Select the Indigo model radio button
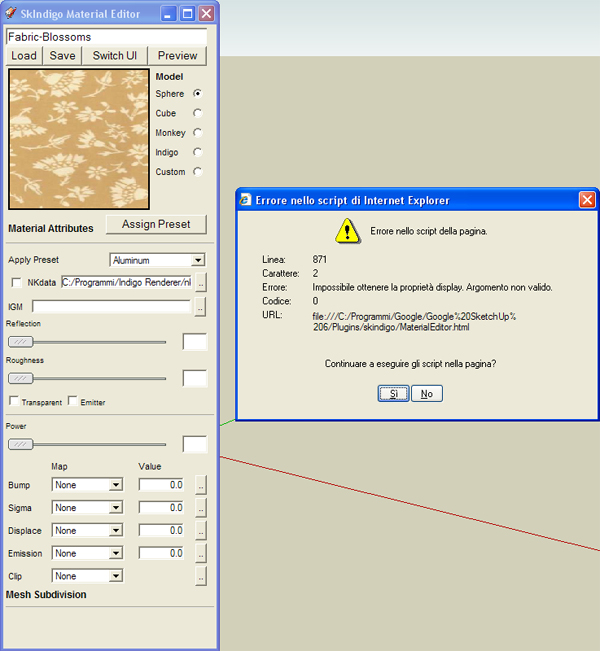This screenshot has width=600, height=651. point(198,152)
